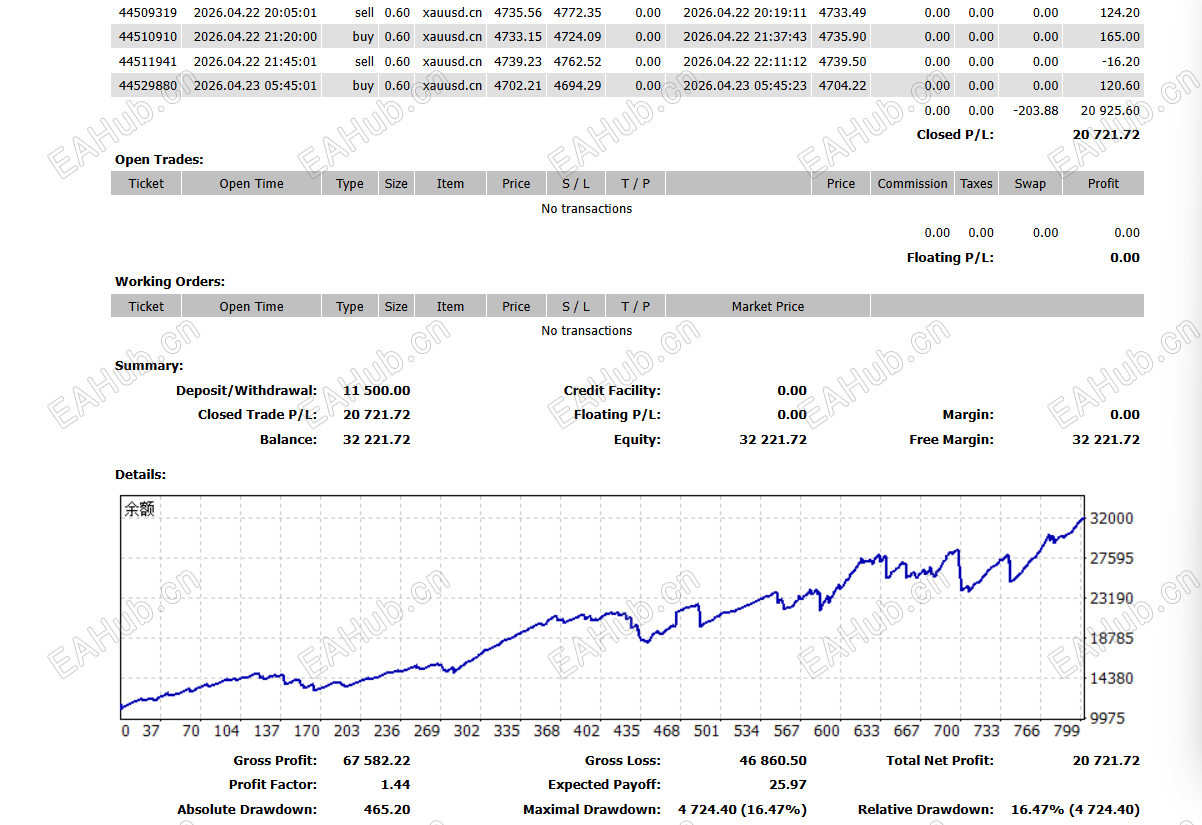
Task: Click the Absolute Drawdown value 465.20
Action: tap(389, 809)
